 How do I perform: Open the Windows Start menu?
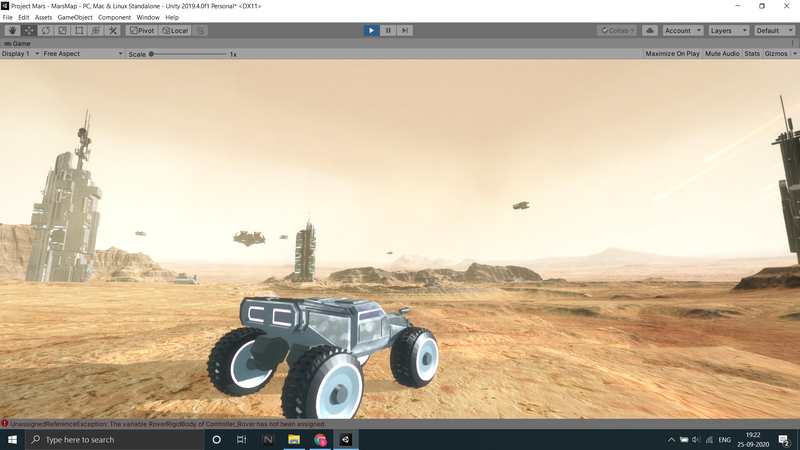tap(12, 440)
